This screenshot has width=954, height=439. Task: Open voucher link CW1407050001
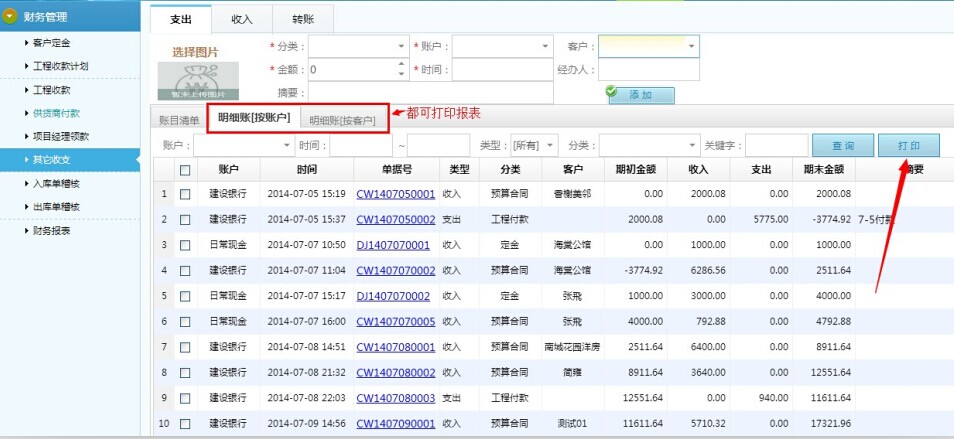coord(395,194)
